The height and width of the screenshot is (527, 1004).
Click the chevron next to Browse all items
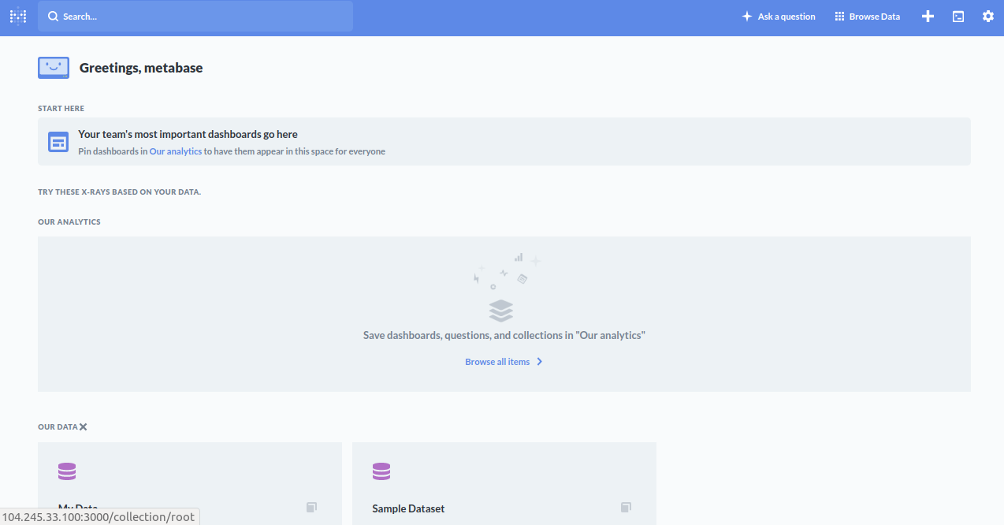[539, 362]
